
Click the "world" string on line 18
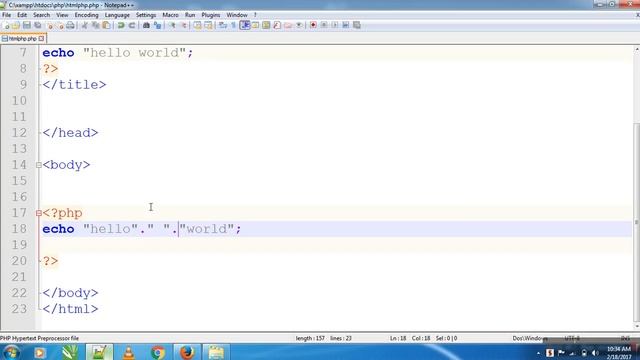(x=207, y=229)
